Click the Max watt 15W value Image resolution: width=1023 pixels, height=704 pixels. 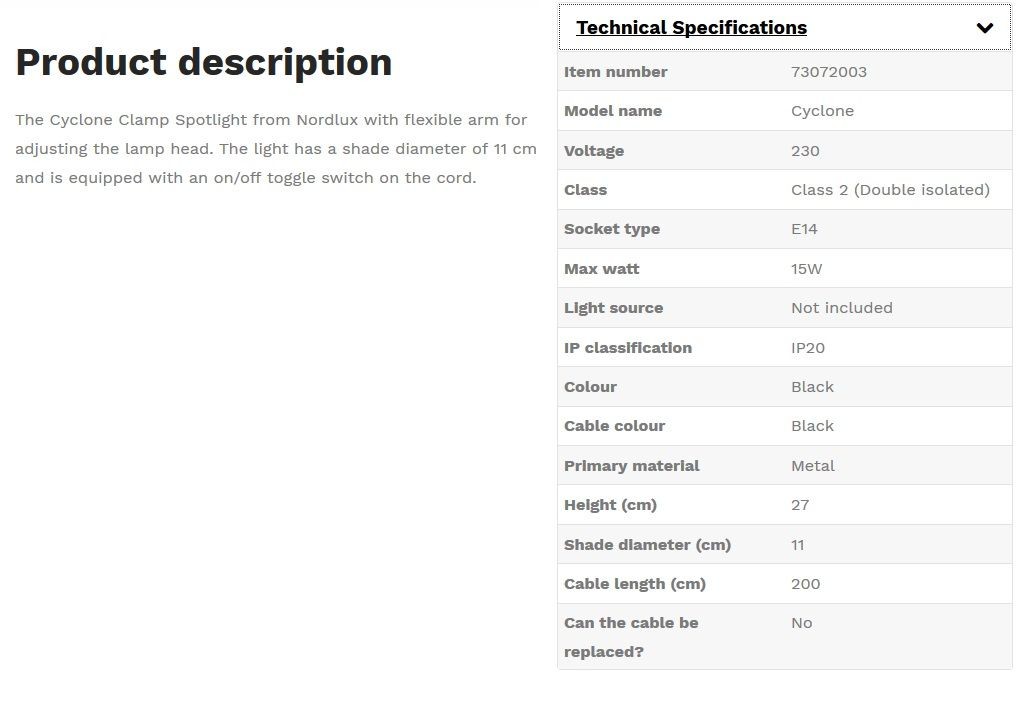(806, 269)
